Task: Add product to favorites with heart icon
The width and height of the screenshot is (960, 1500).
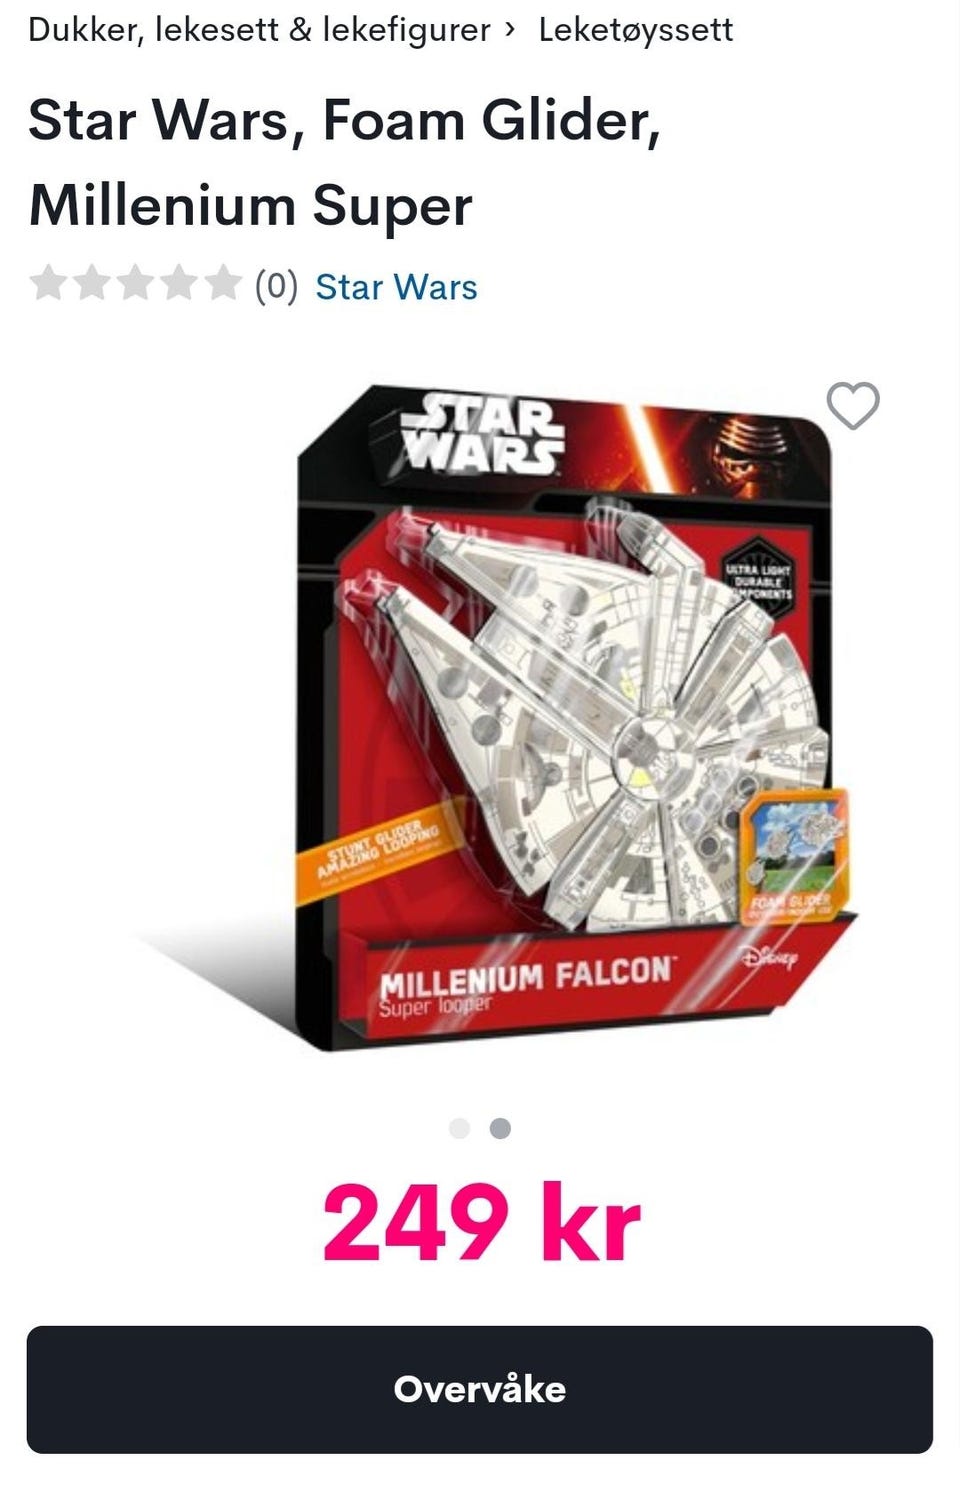Action: click(853, 406)
